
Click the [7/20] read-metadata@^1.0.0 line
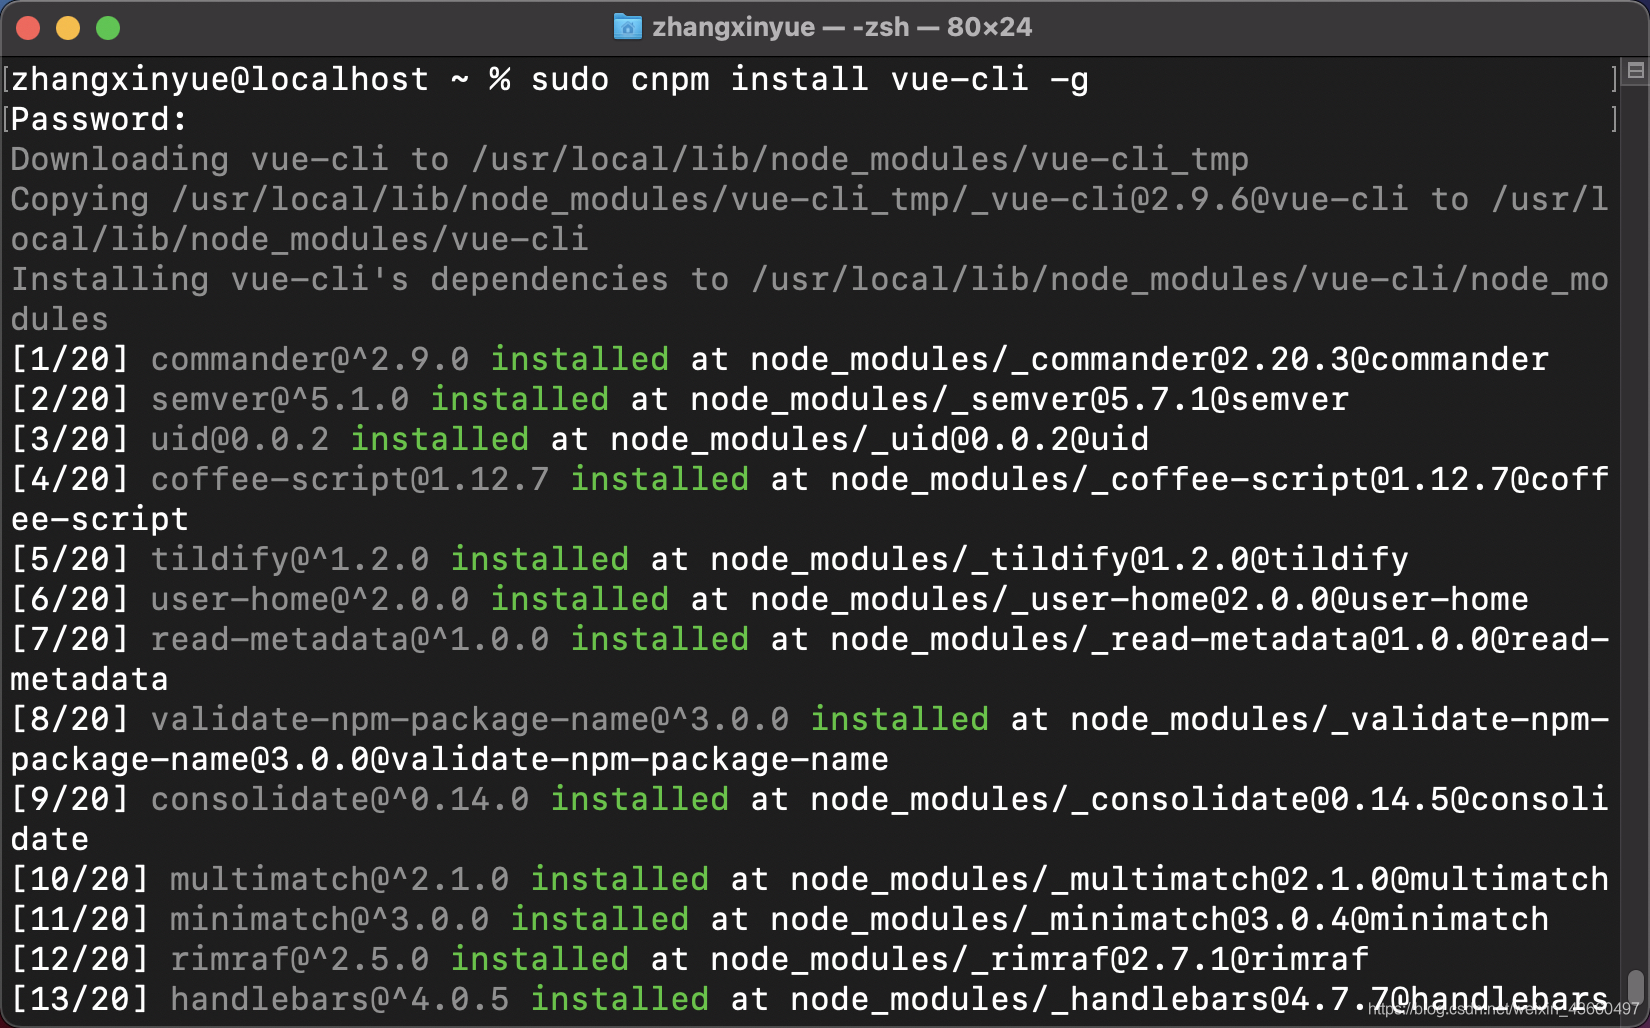click(x=810, y=659)
